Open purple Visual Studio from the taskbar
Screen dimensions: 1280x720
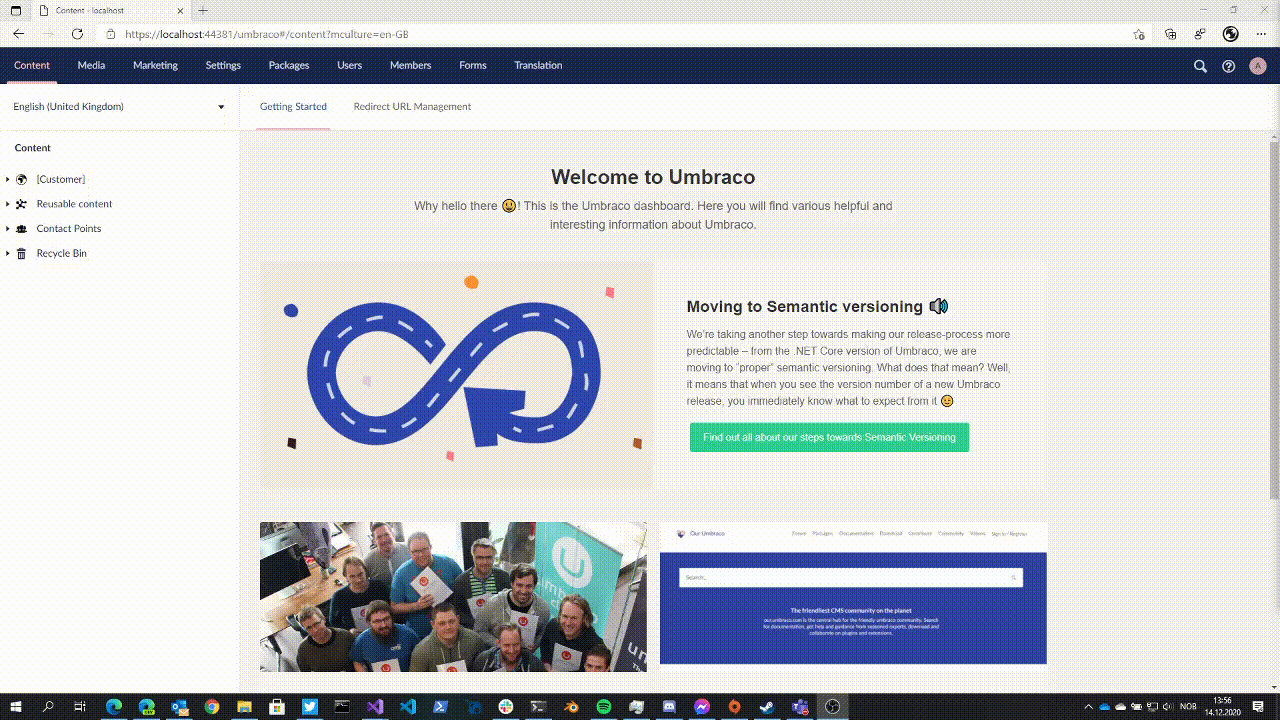point(375,707)
